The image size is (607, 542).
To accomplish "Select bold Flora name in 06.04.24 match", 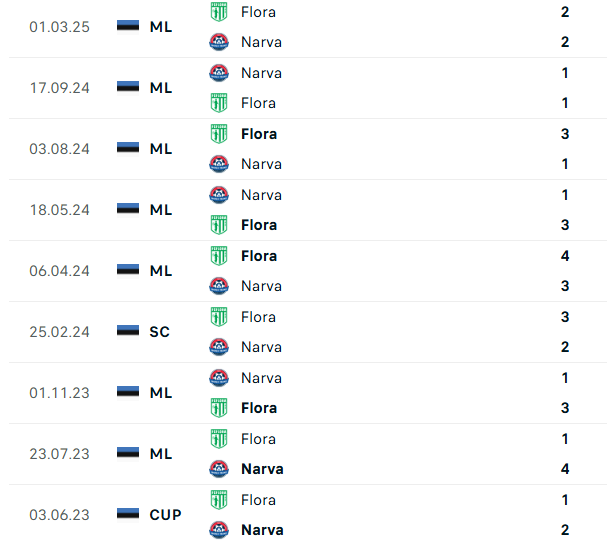I will 259,256.
